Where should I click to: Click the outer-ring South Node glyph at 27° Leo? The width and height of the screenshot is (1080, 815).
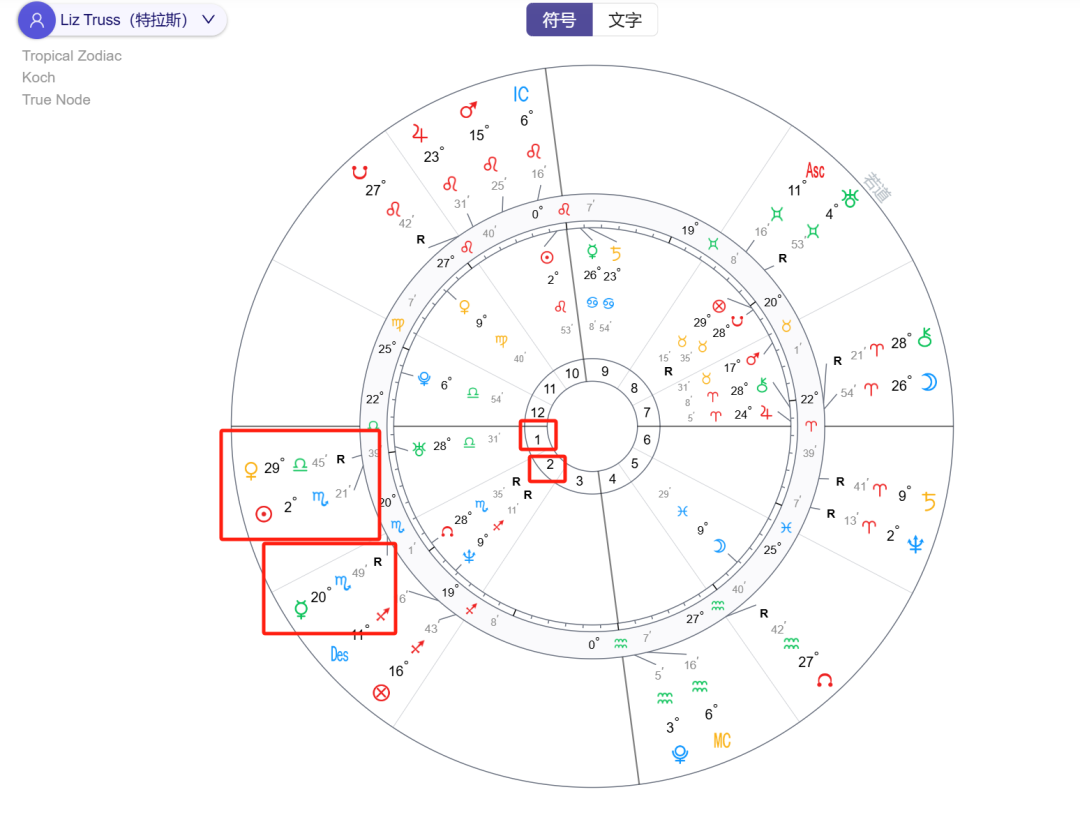point(360,172)
